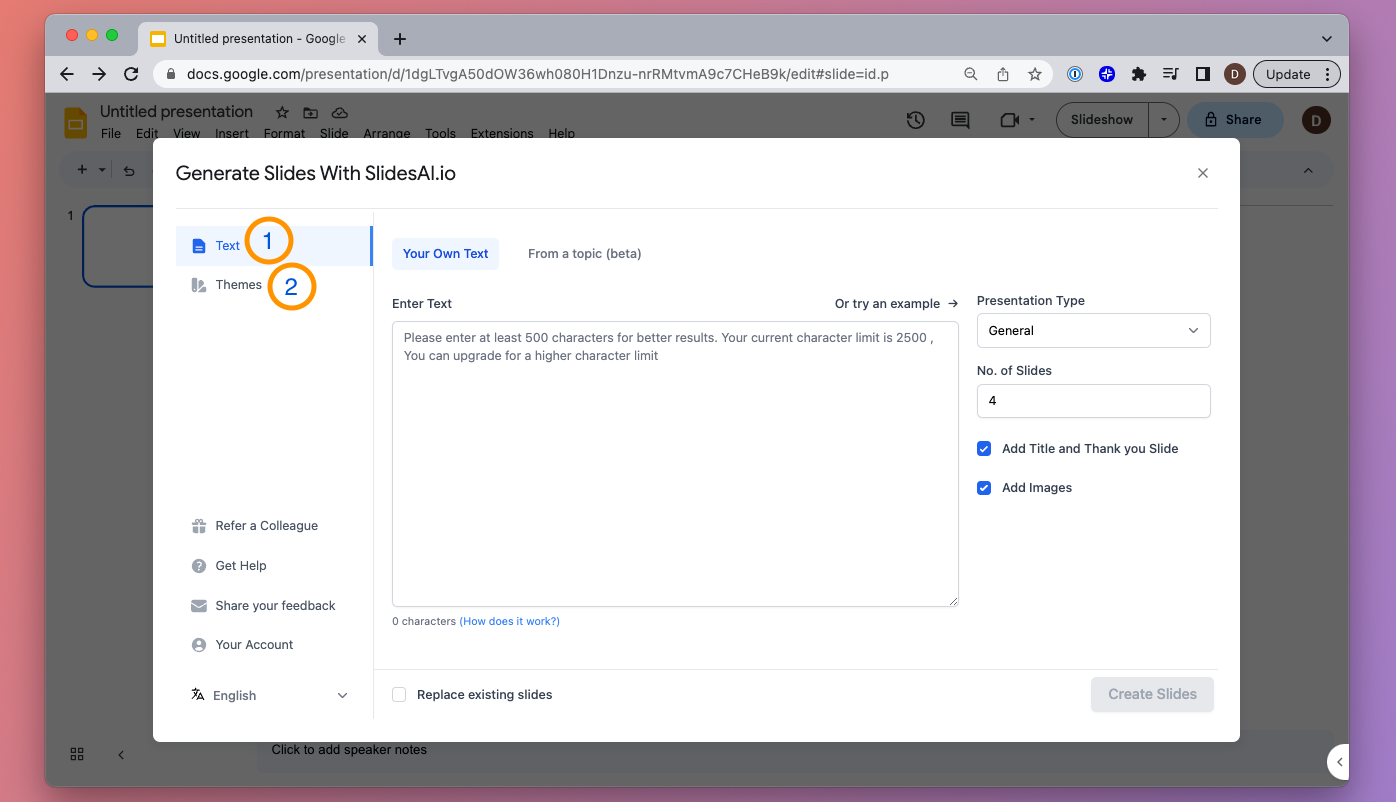Open the Chrome profile avatar D
The height and width of the screenshot is (802, 1396).
[x=1235, y=74]
